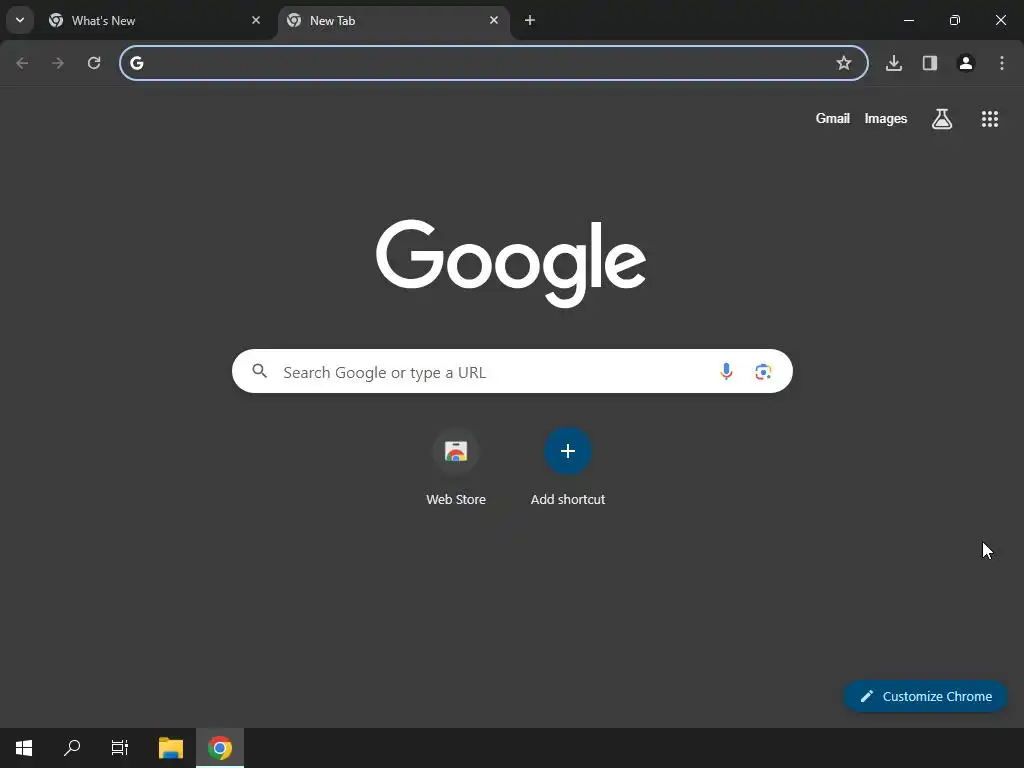Viewport: 1024px width, 768px height.
Task: Click the Google logo
Action: pyautogui.click(x=511, y=263)
